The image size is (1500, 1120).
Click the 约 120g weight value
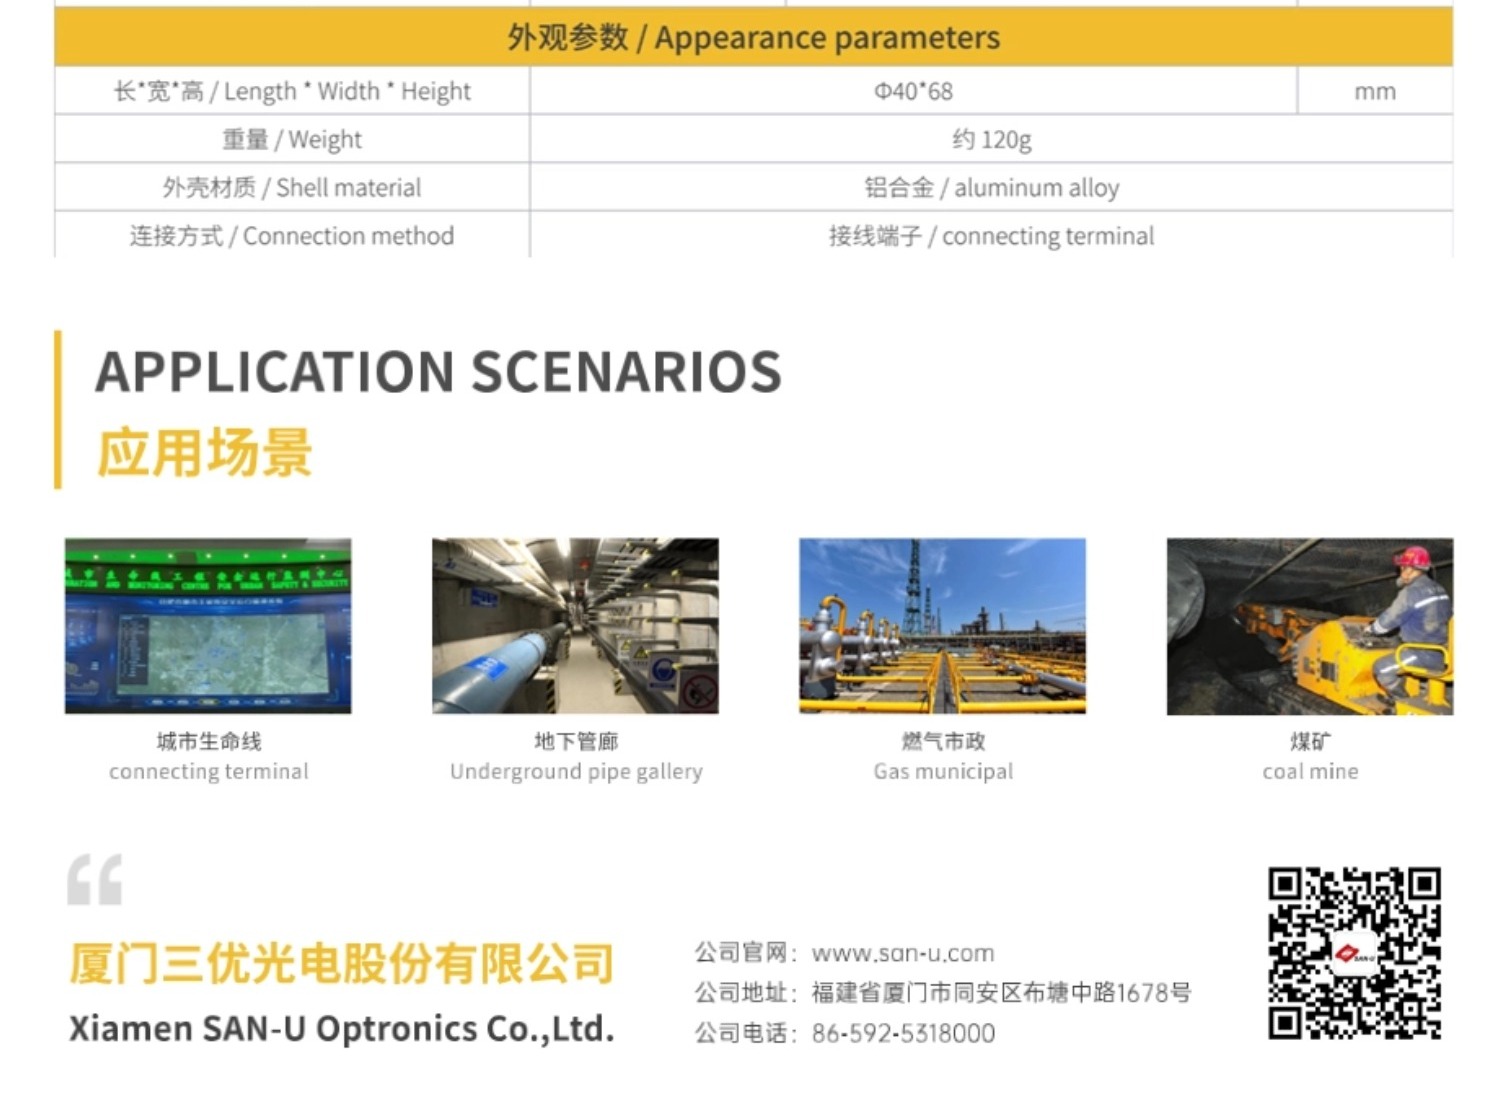[991, 139]
